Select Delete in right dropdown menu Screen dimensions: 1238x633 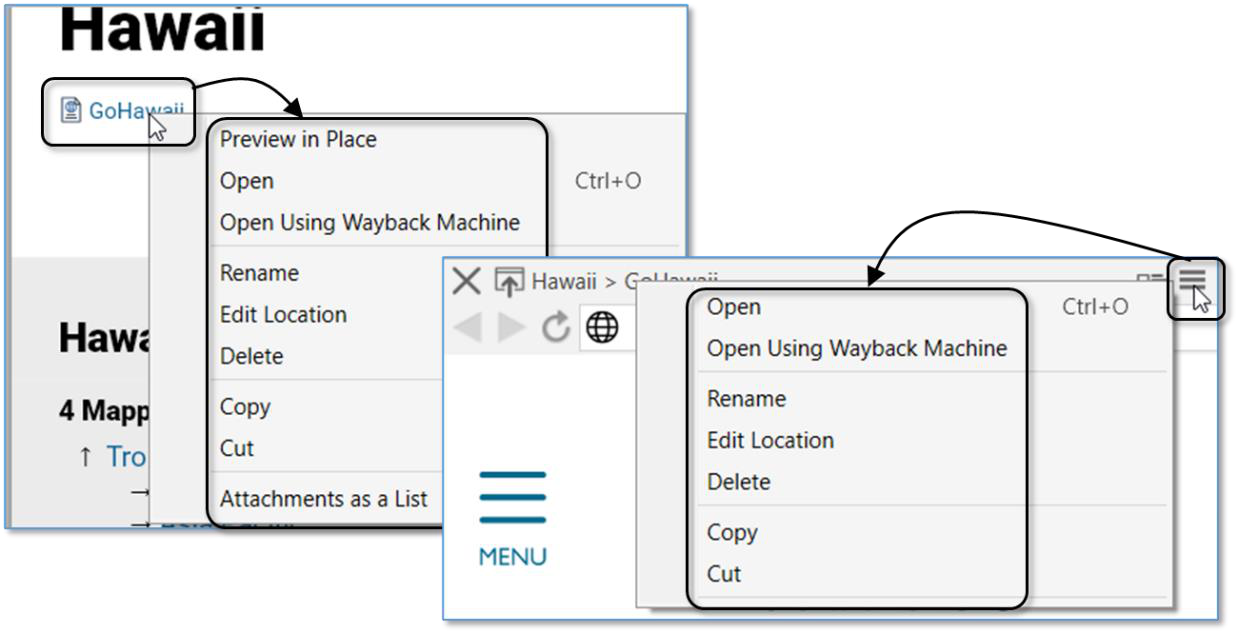coord(738,482)
